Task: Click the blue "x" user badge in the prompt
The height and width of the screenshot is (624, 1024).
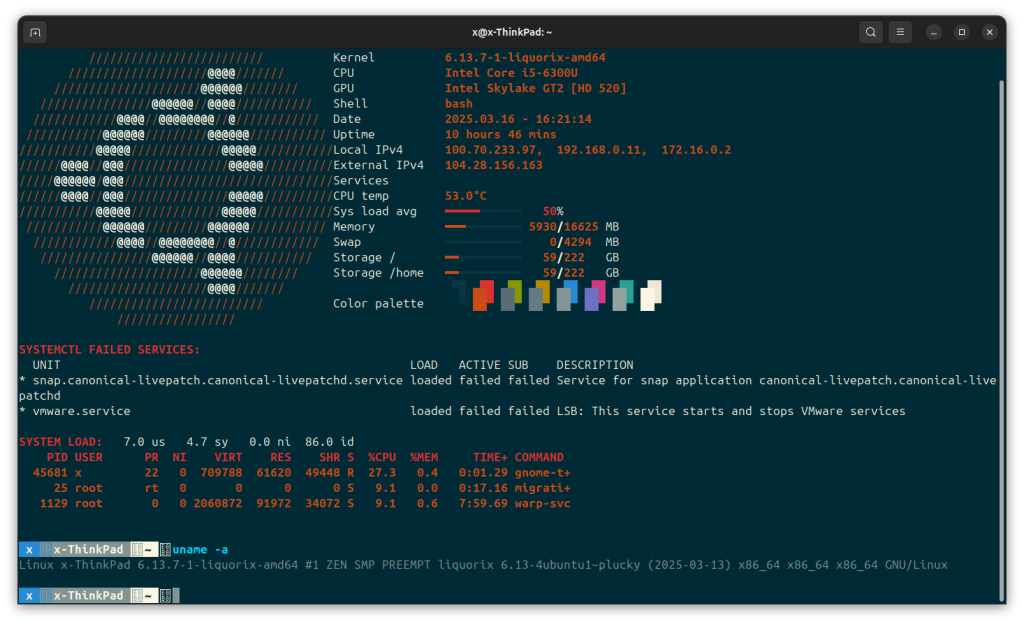Action: (29, 549)
